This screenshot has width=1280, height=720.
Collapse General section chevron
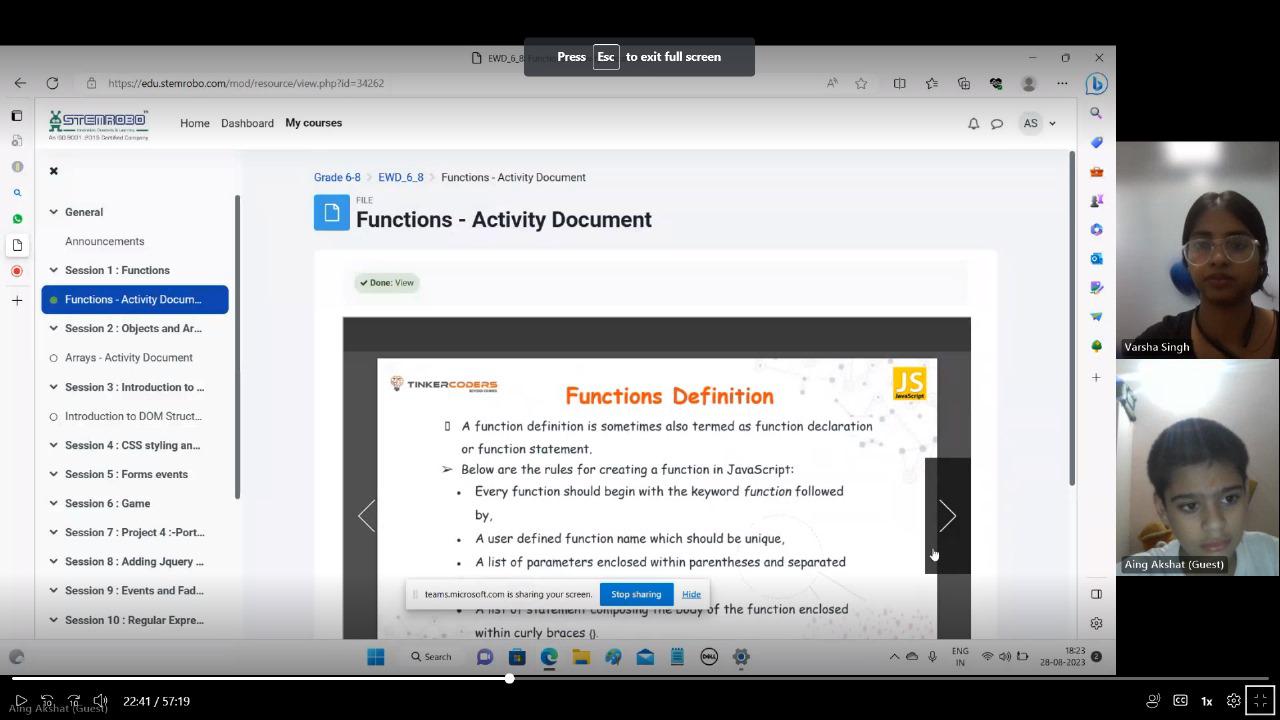pos(54,212)
